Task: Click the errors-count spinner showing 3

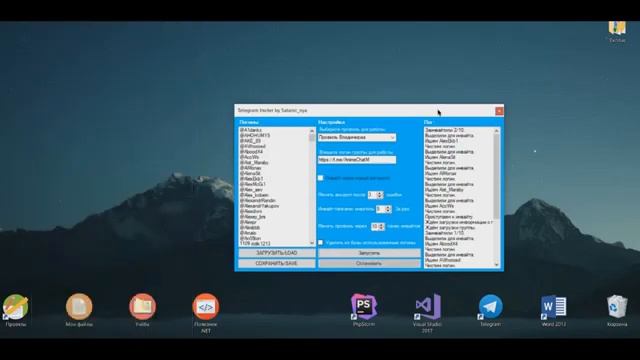Action: 376,195
